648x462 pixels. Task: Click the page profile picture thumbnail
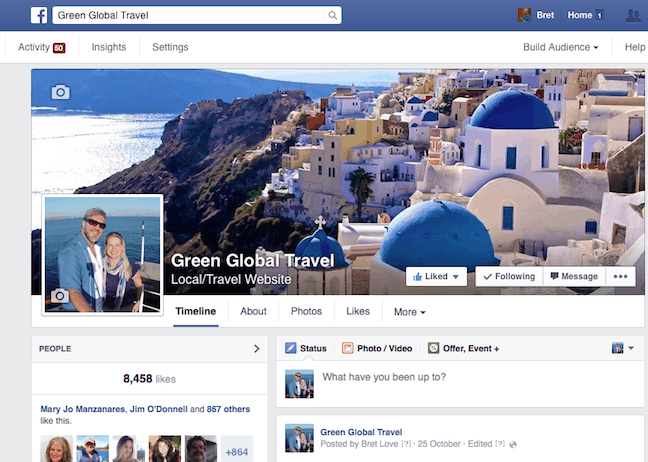[x=102, y=255]
